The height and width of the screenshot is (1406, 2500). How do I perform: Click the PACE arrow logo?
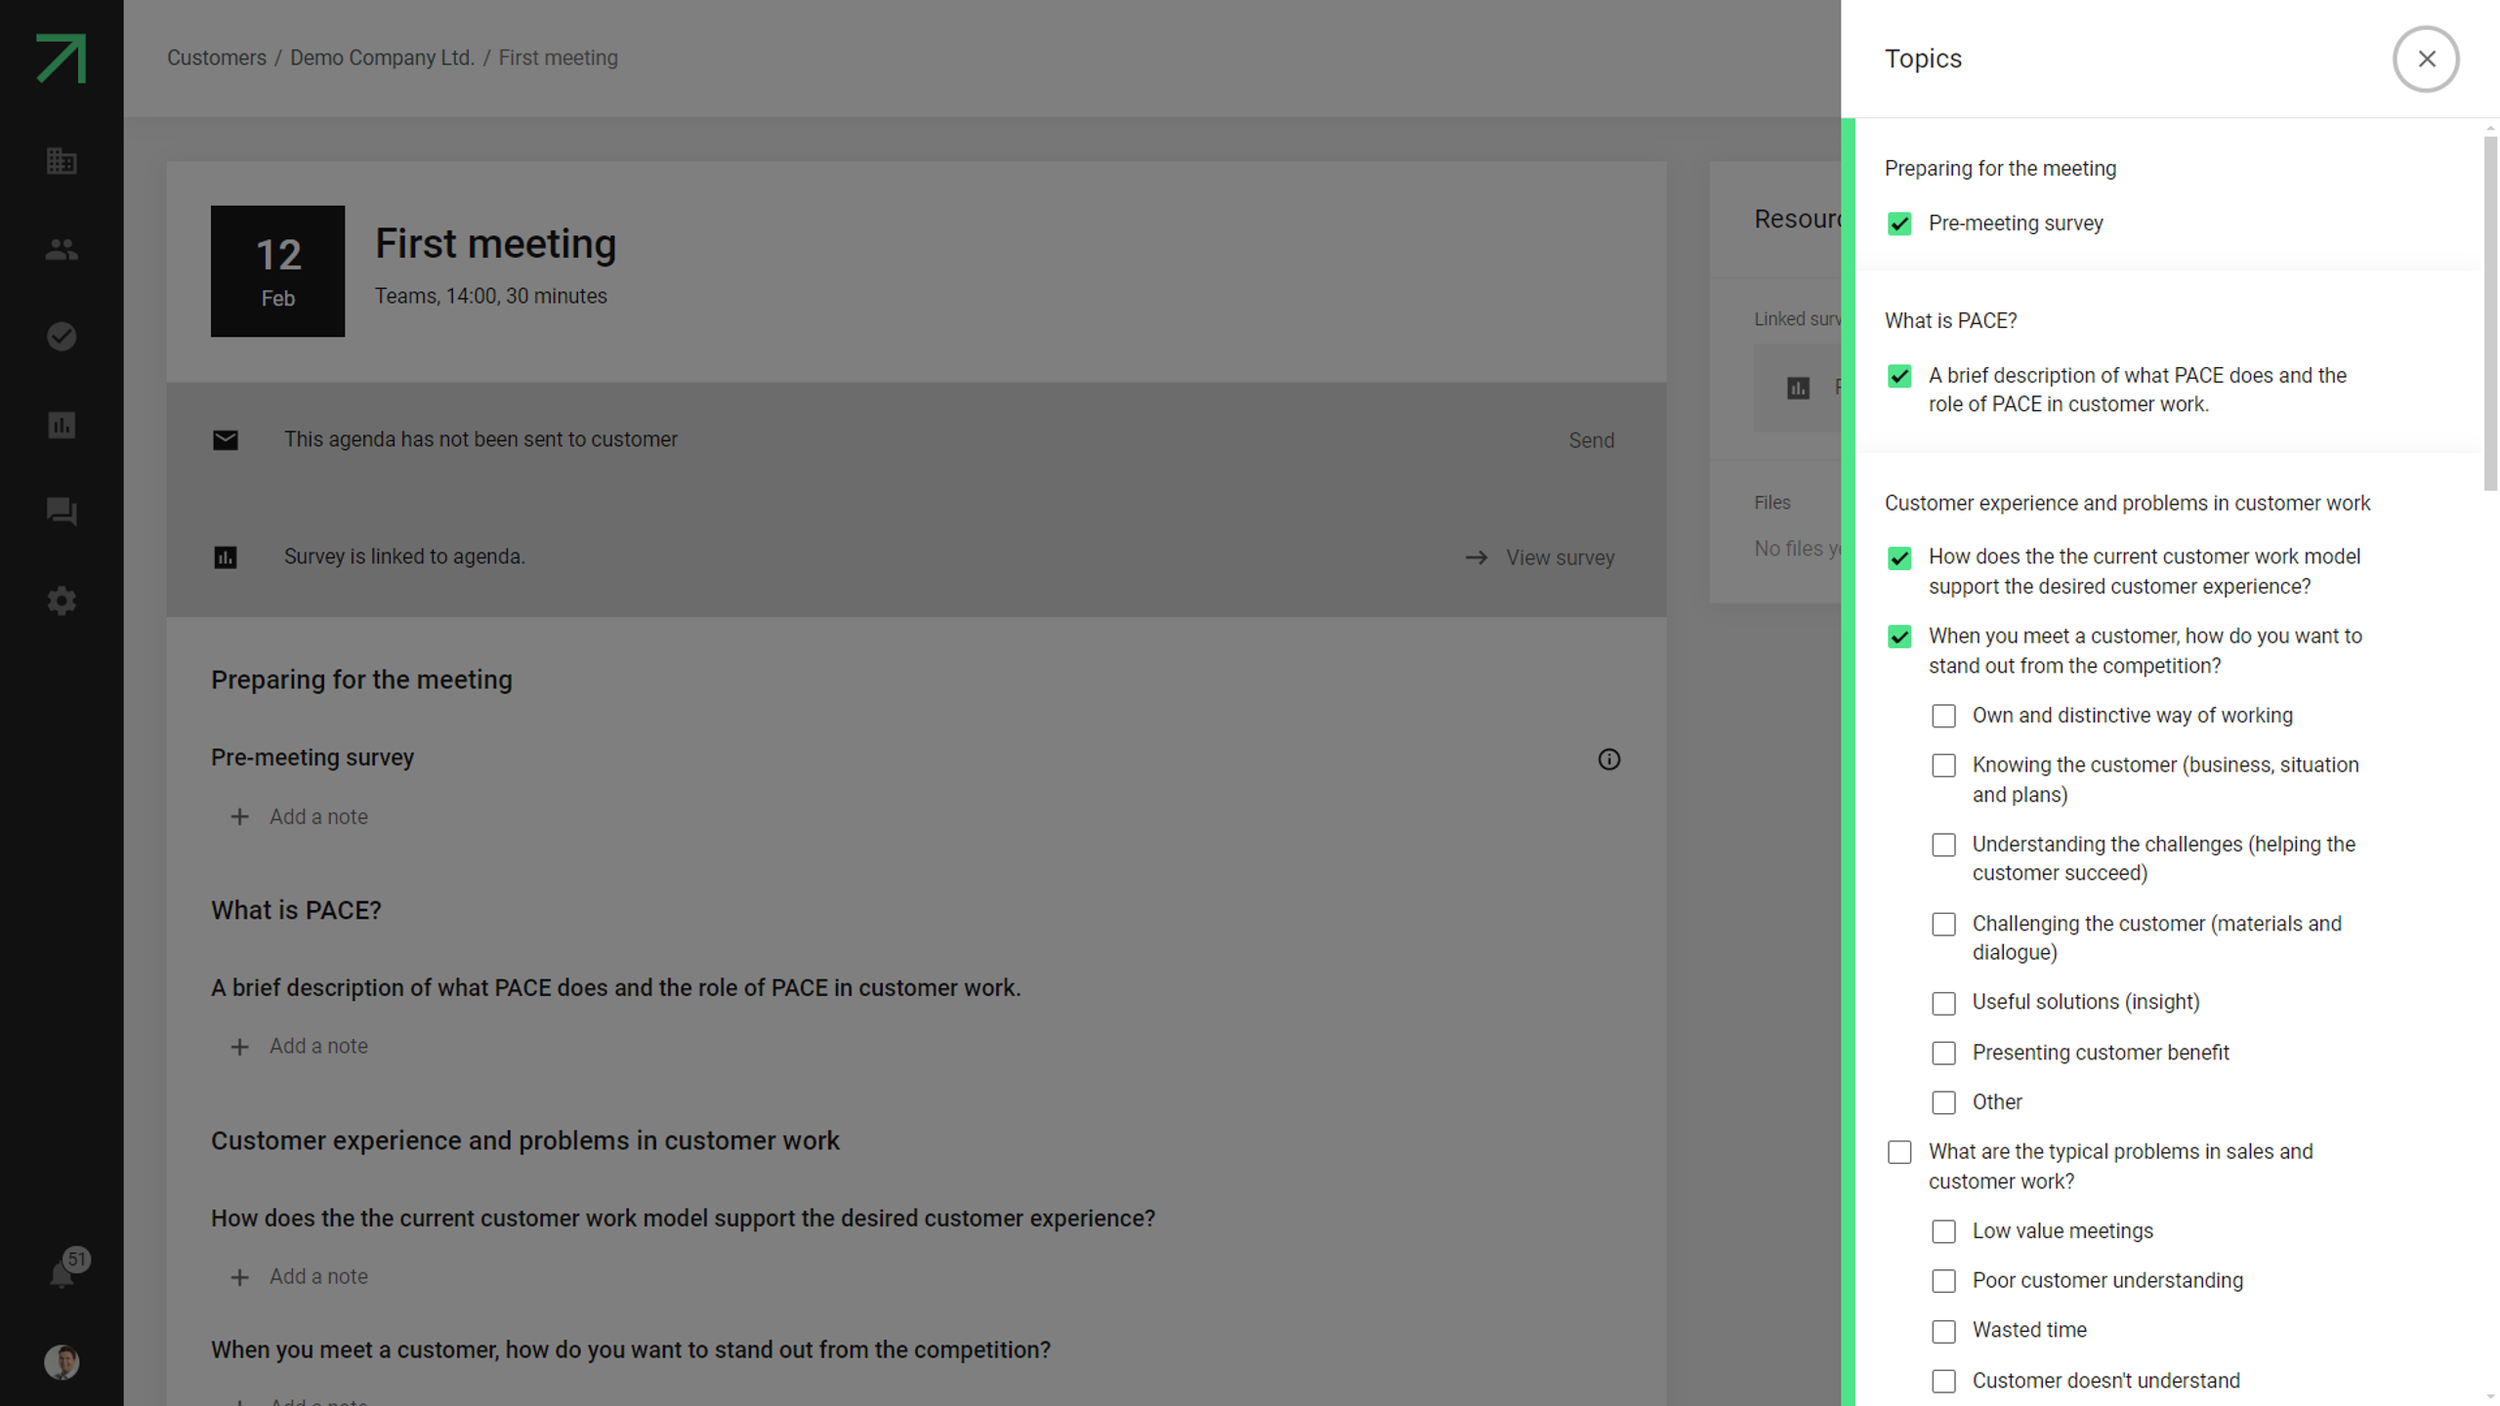[x=61, y=58]
